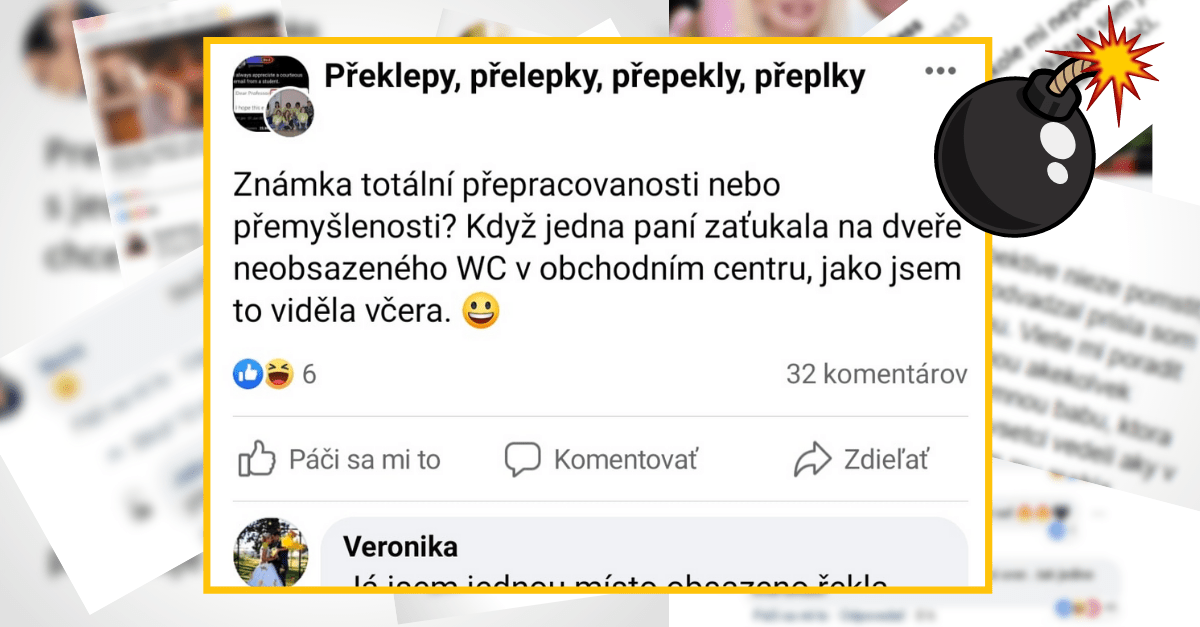This screenshot has height=627, width=1200.
Task: Open the 32 komentárov comments link
Action: (x=876, y=372)
